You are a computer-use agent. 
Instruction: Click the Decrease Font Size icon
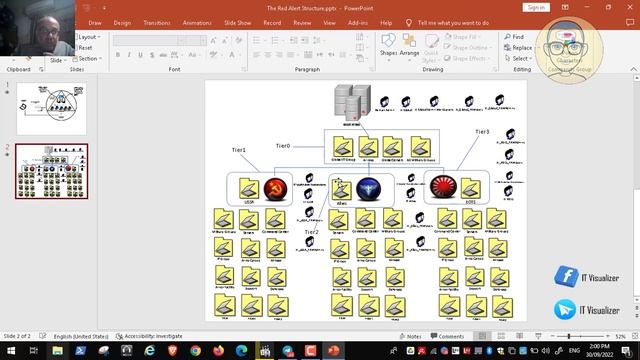tap(225, 40)
